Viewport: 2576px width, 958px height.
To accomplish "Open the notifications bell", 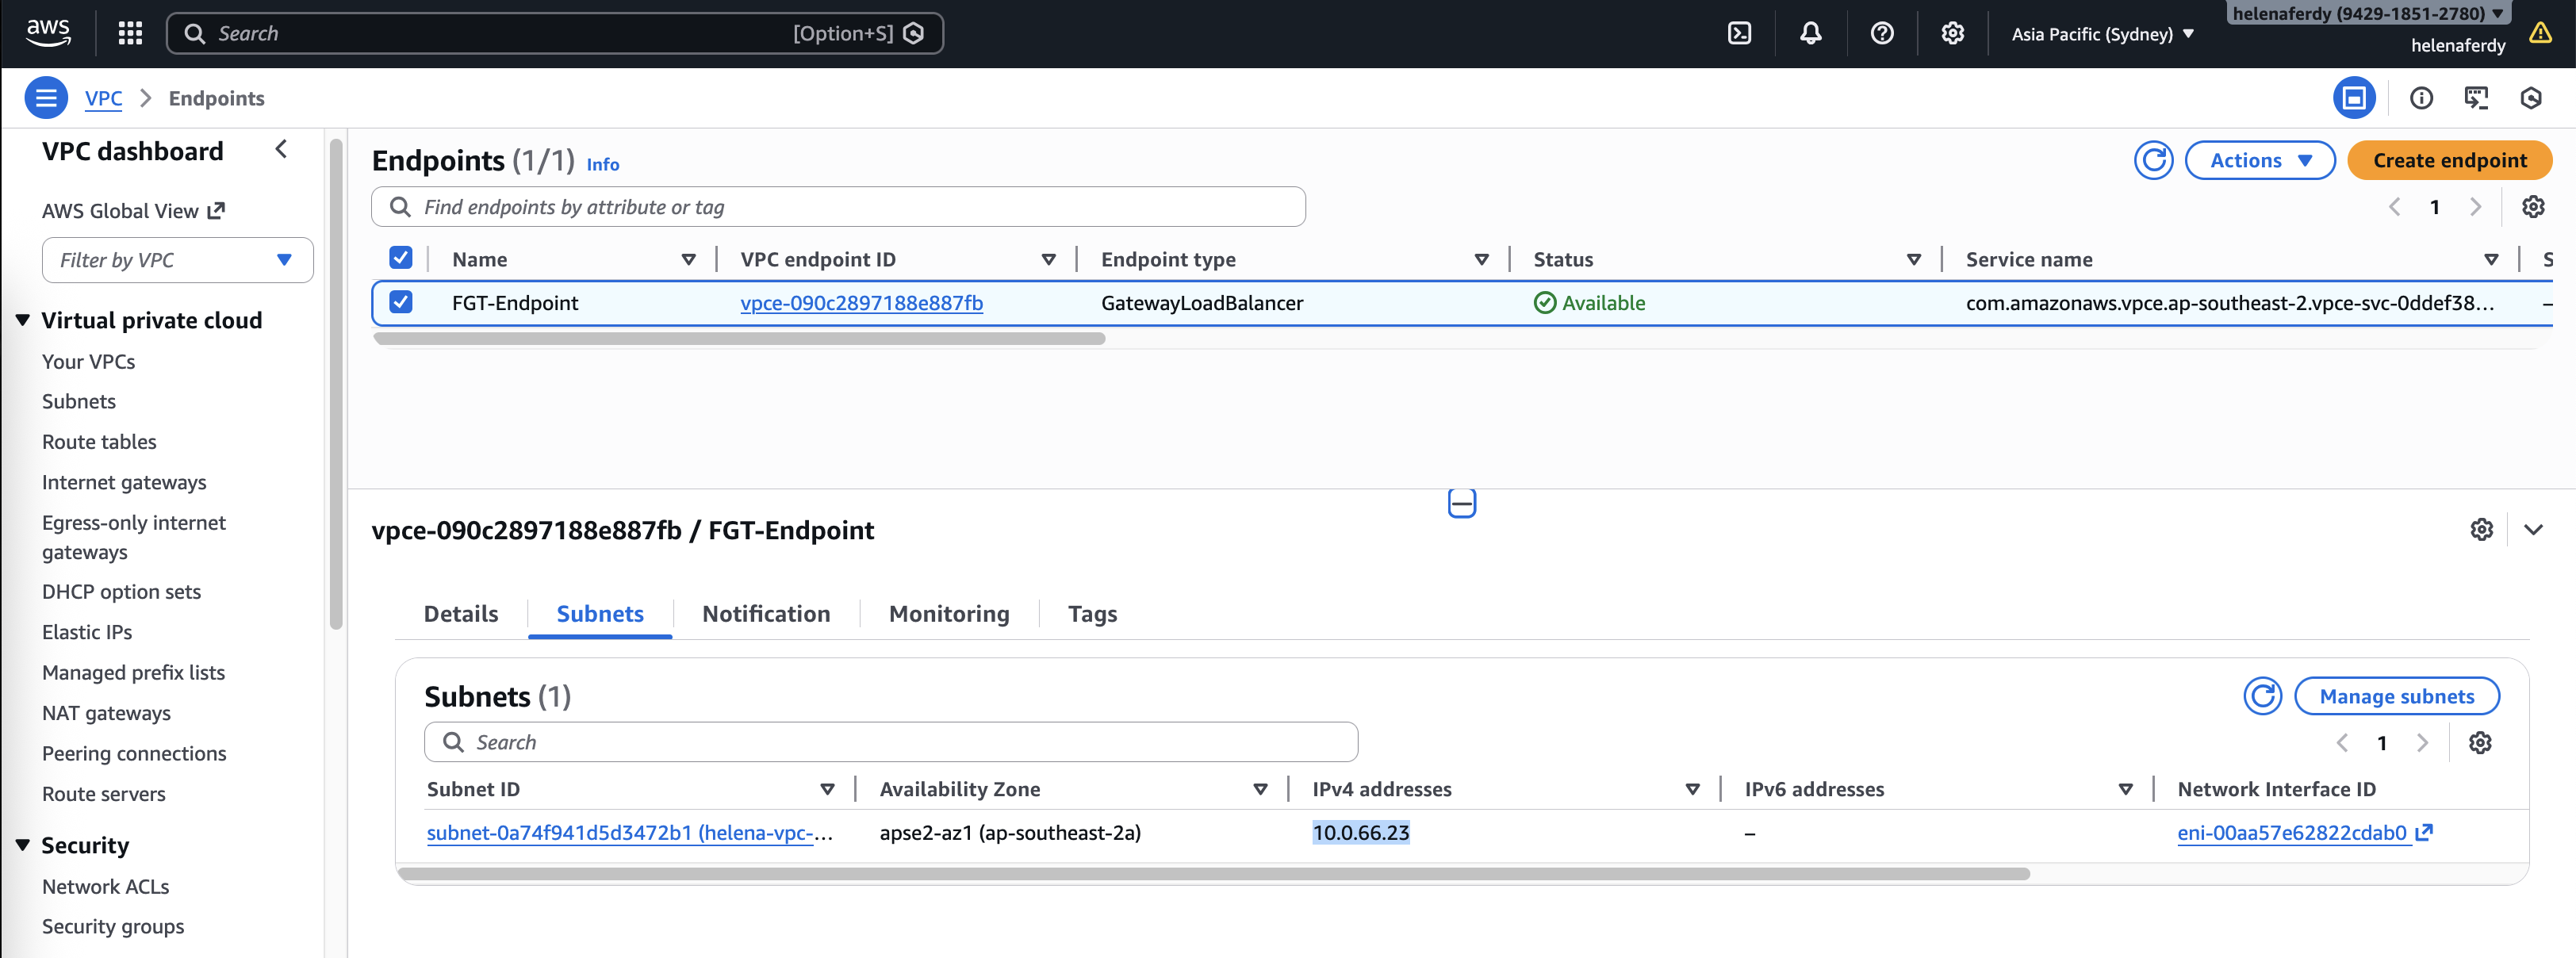I will coord(1810,33).
